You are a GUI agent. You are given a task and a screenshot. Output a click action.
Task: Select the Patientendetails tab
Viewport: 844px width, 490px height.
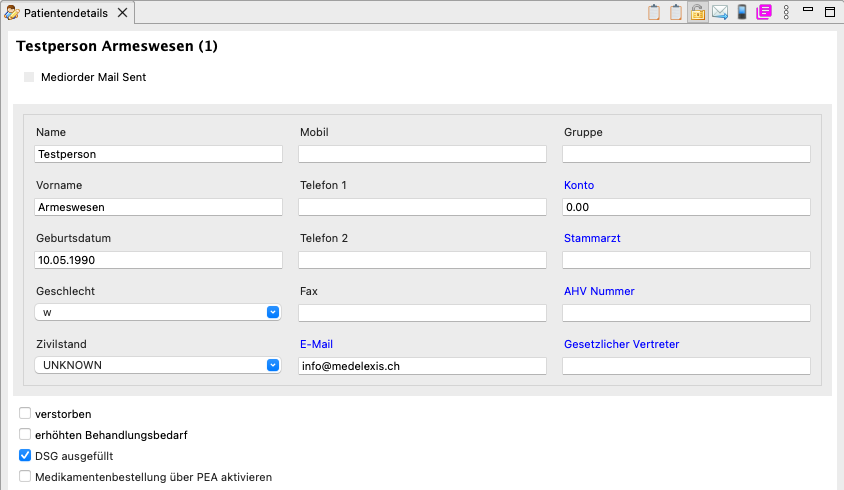click(x=66, y=13)
